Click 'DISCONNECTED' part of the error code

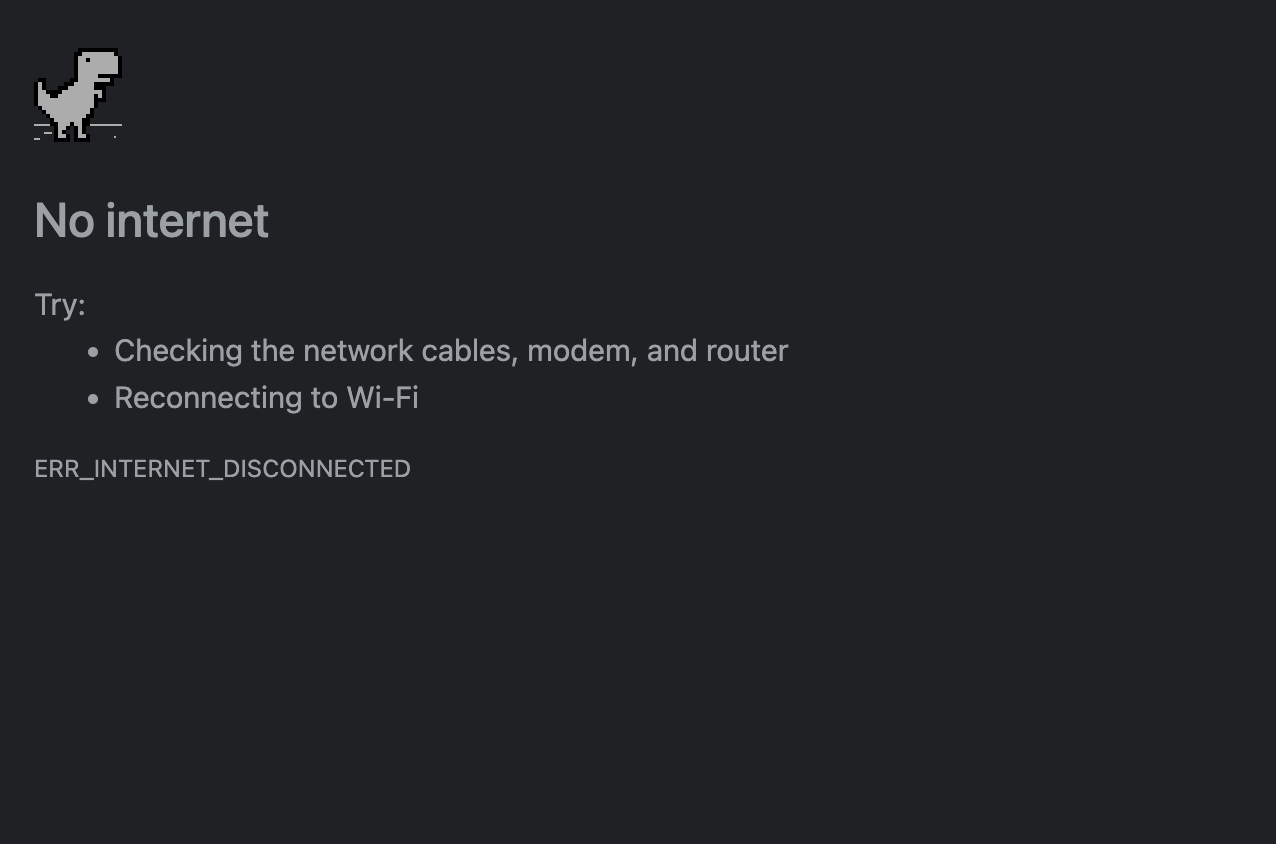pyautogui.click(x=316, y=469)
